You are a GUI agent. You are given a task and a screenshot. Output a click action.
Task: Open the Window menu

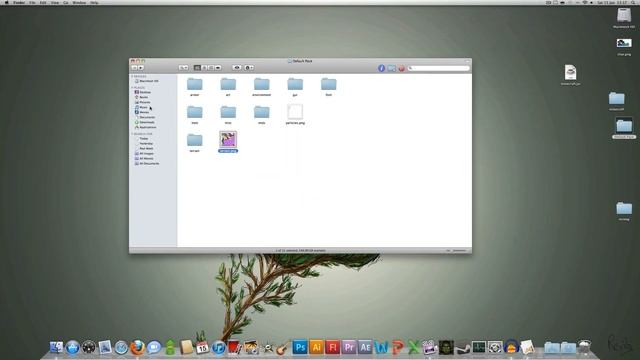79,2
